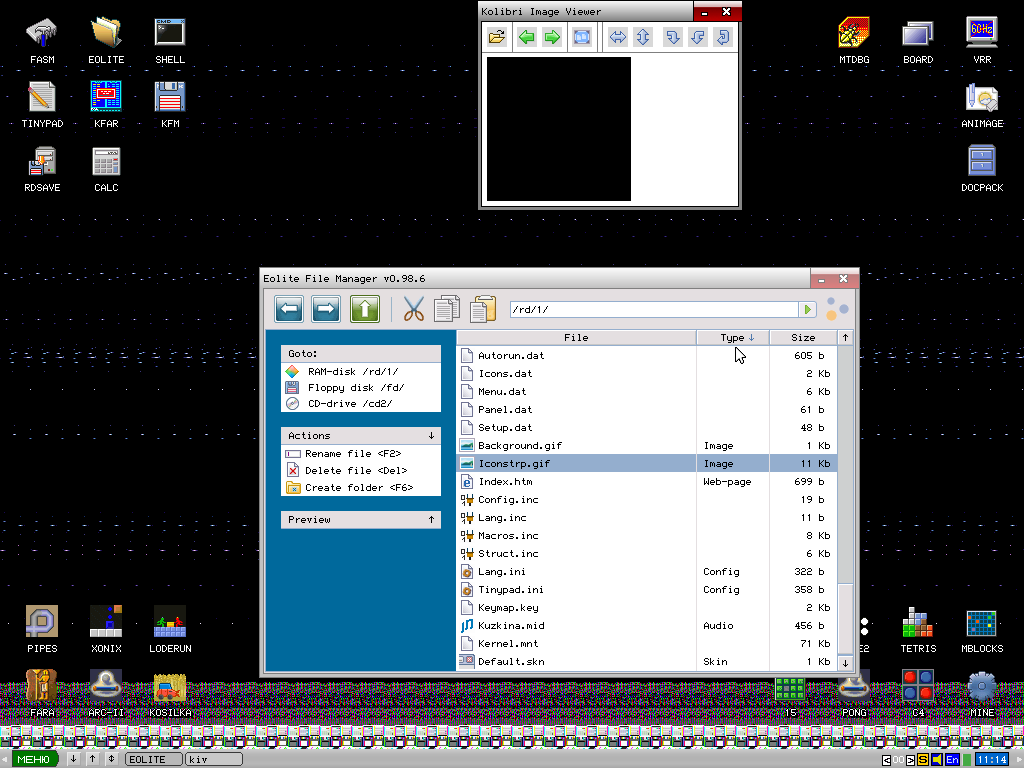
Task: Flip image horizontally in Image Viewer
Action: [617, 38]
